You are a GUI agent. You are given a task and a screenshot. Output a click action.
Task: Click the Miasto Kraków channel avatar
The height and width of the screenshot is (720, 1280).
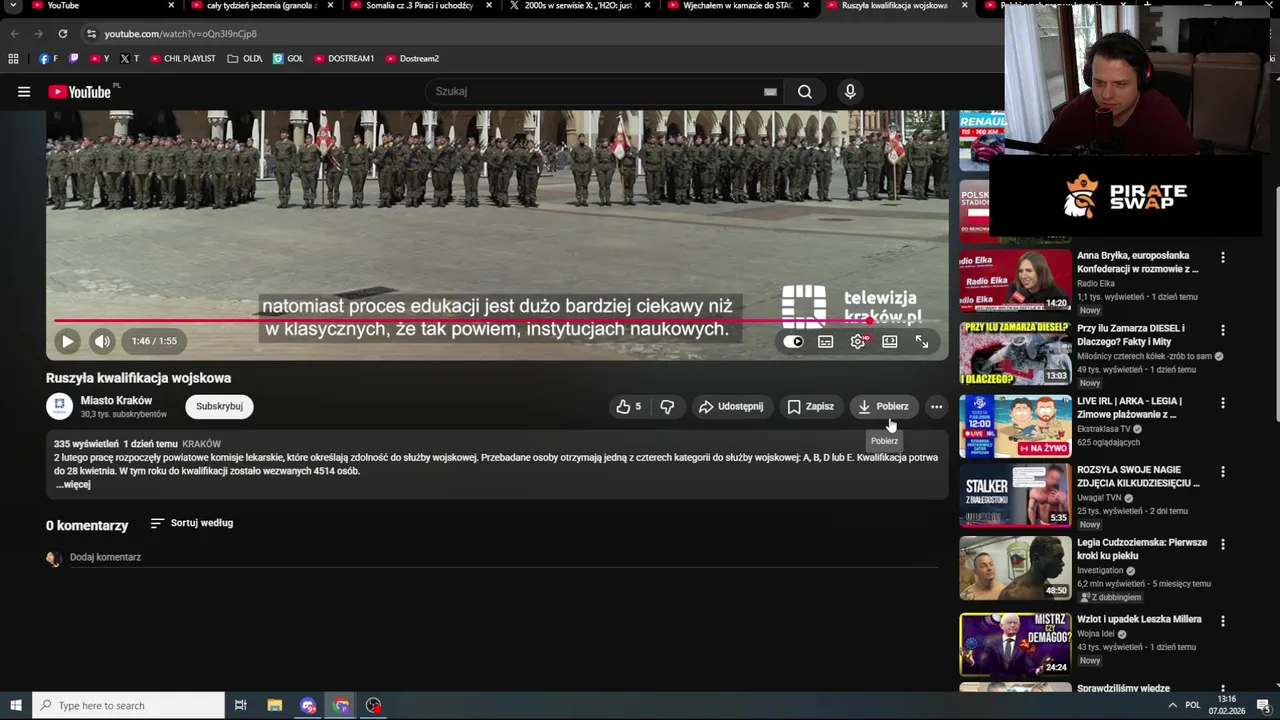[60, 406]
